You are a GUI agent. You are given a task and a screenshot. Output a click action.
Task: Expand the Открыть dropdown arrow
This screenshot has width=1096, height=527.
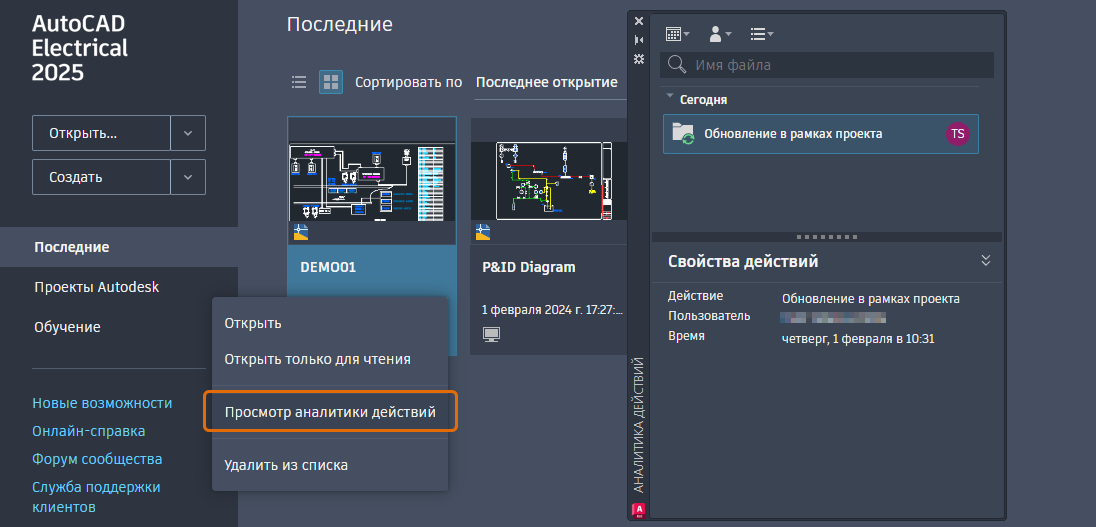[188, 133]
